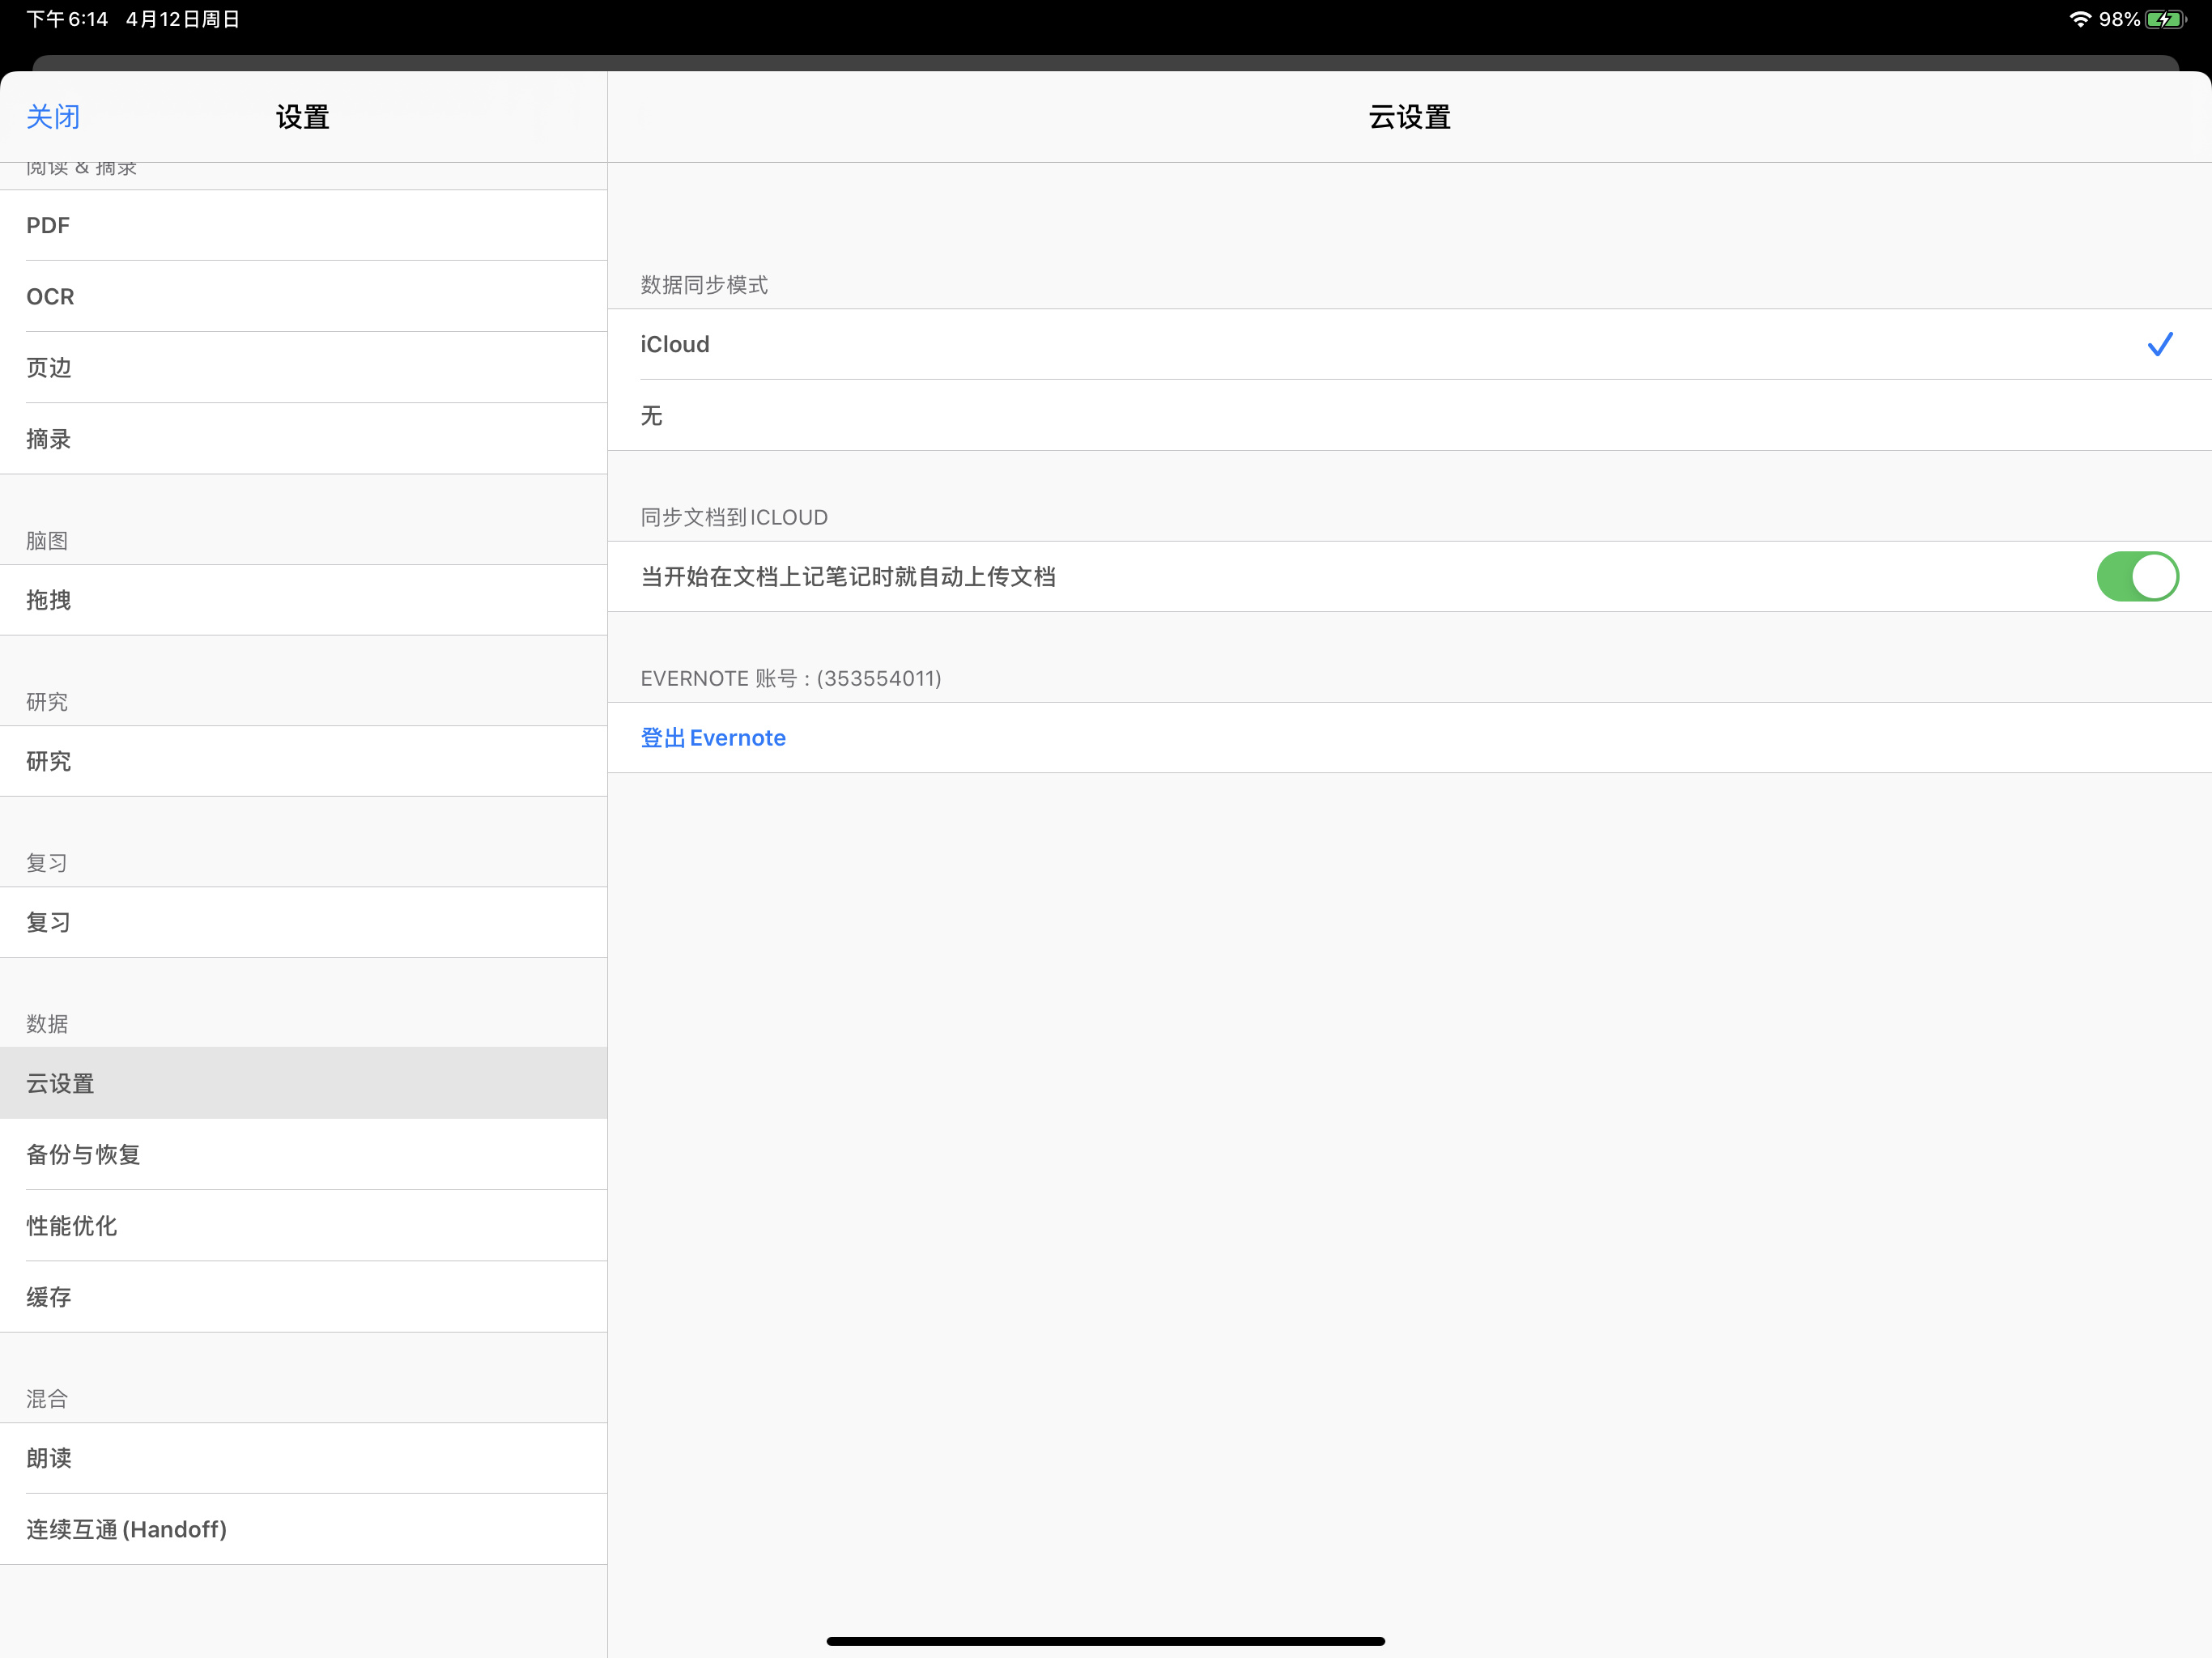Tap the 数据同步模式 section header
The image size is (2212, 1658).
coord(704,285)
